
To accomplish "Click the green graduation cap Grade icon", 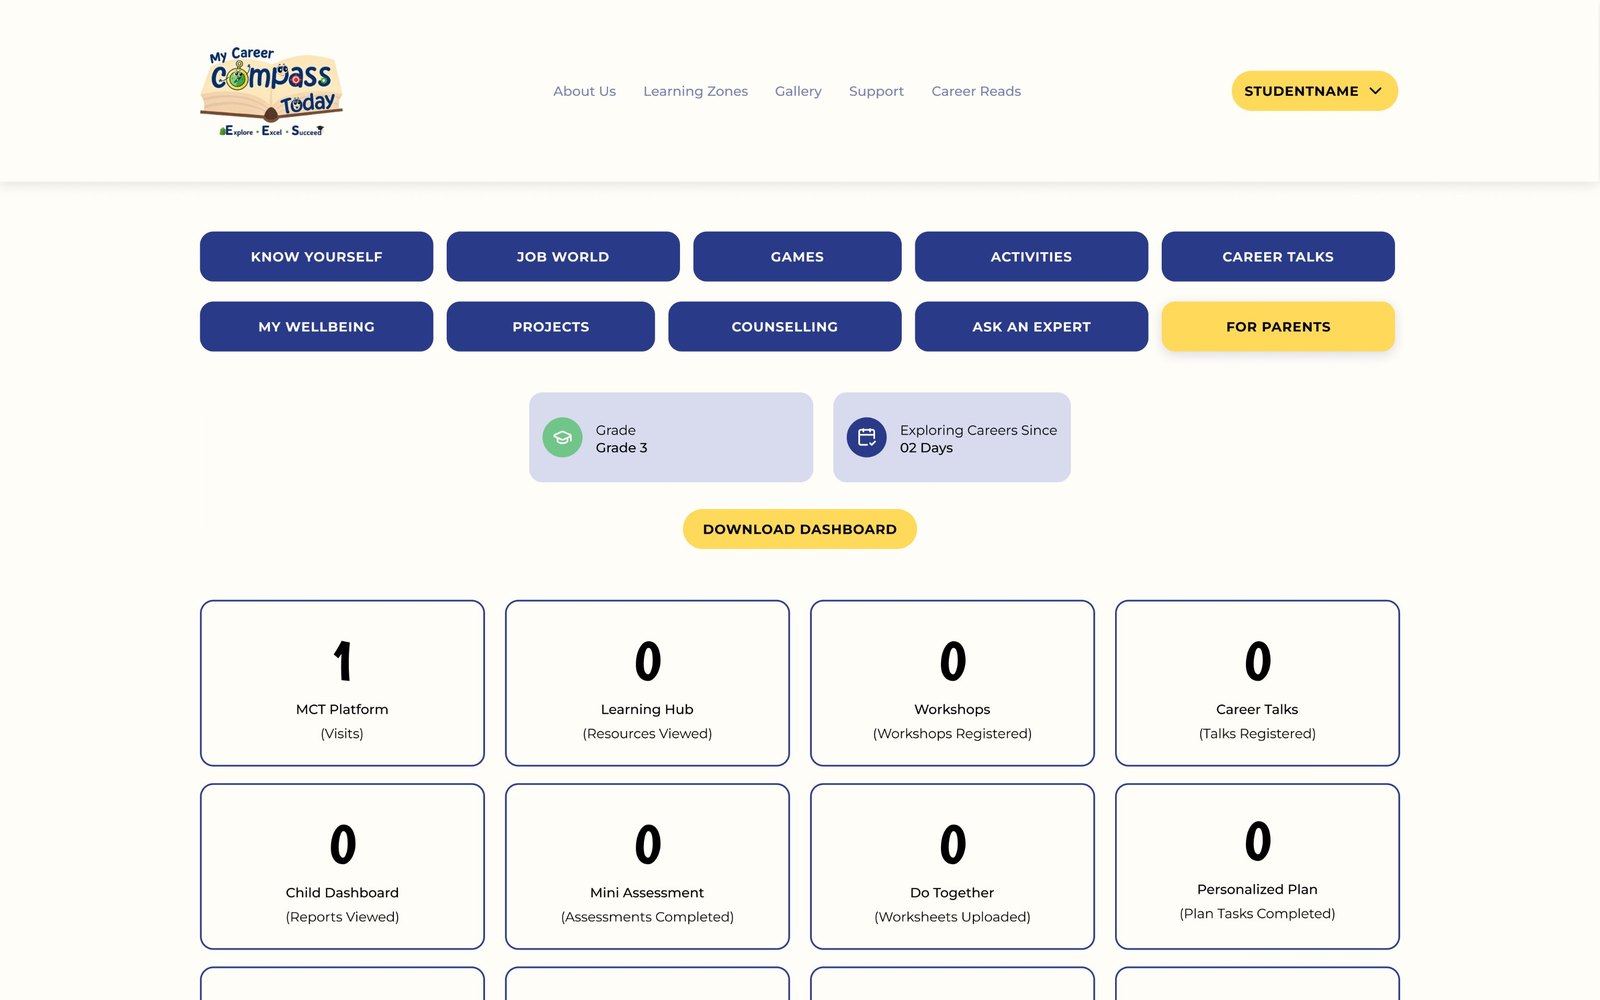I will [x=562, y=437].
